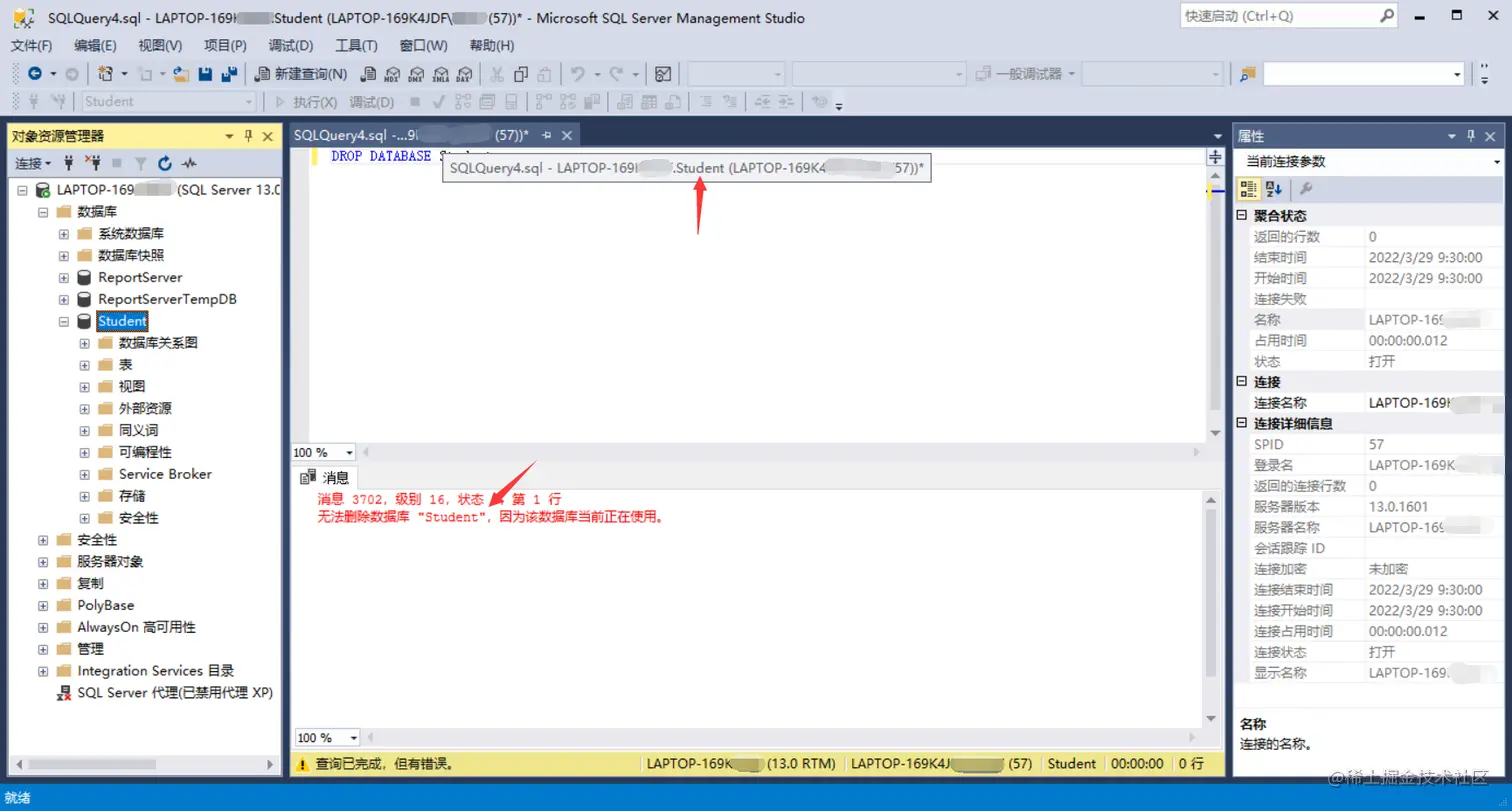The height and width of the screenshot is (811, 1512).
Task: Open the 编辑(E) menu
Action: pyautogui.click(x=95, y=45)
